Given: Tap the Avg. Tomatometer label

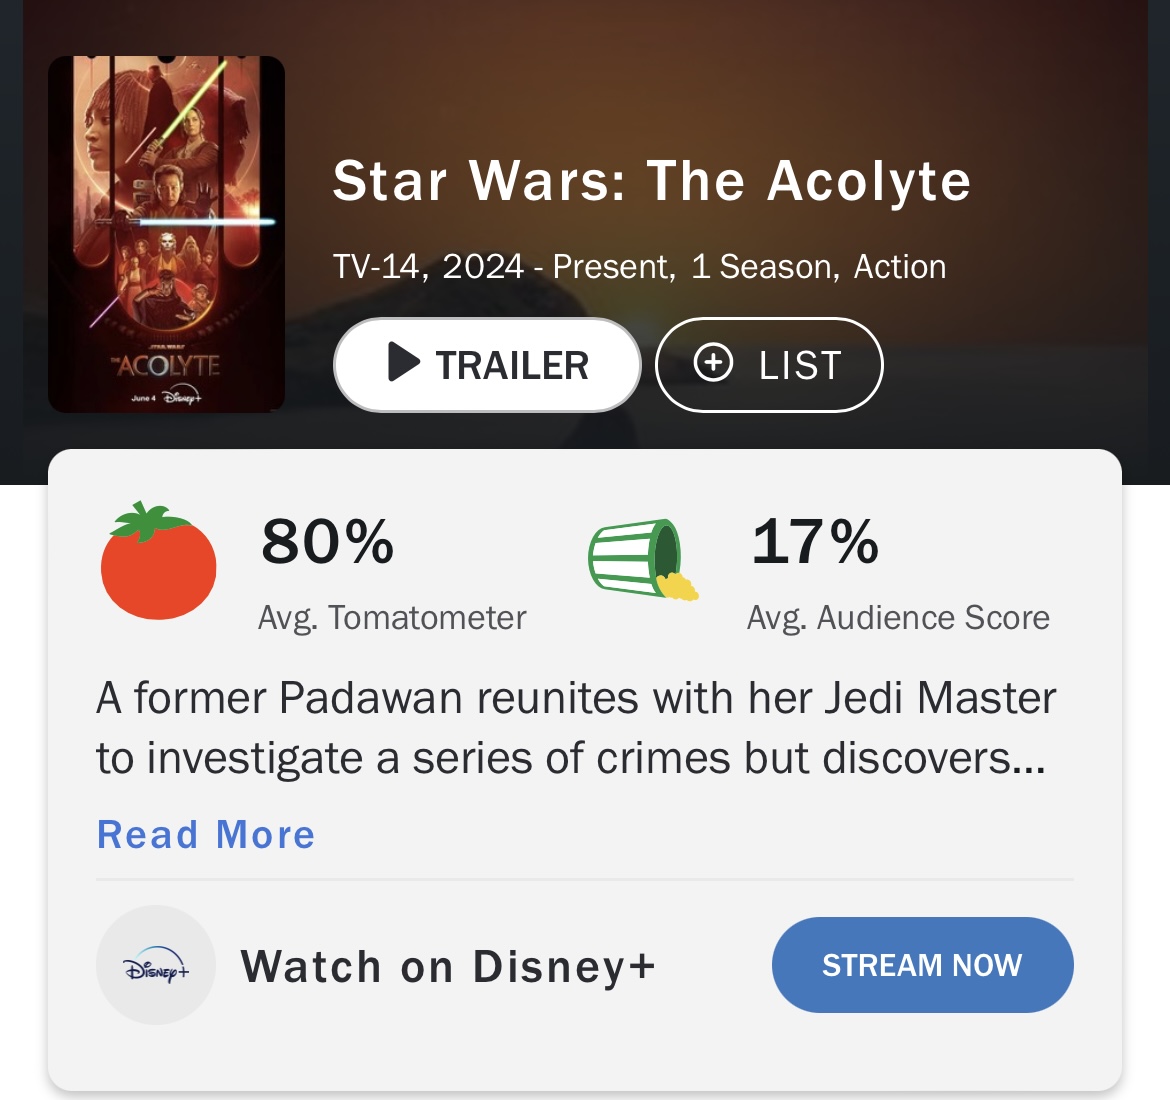Looking at the screenshot, I should [392, 618].
